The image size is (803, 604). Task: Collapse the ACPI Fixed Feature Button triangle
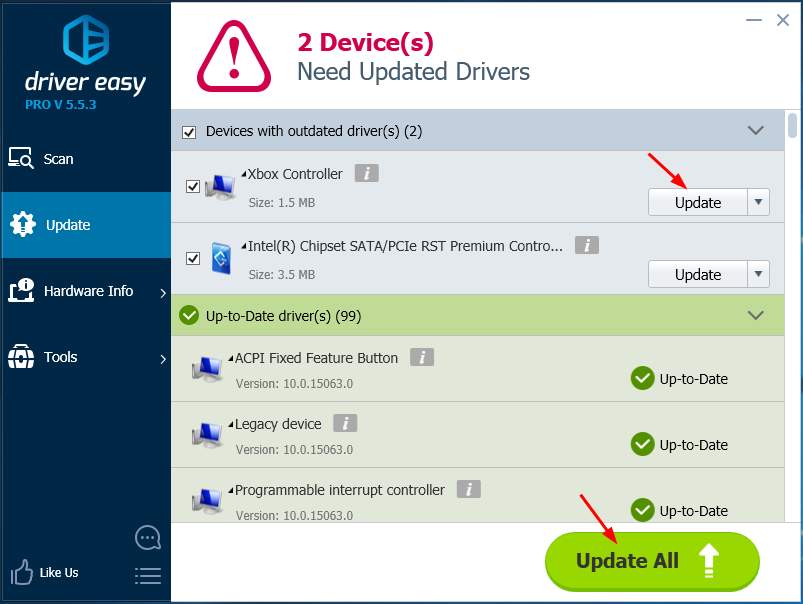tap(231, 358)
